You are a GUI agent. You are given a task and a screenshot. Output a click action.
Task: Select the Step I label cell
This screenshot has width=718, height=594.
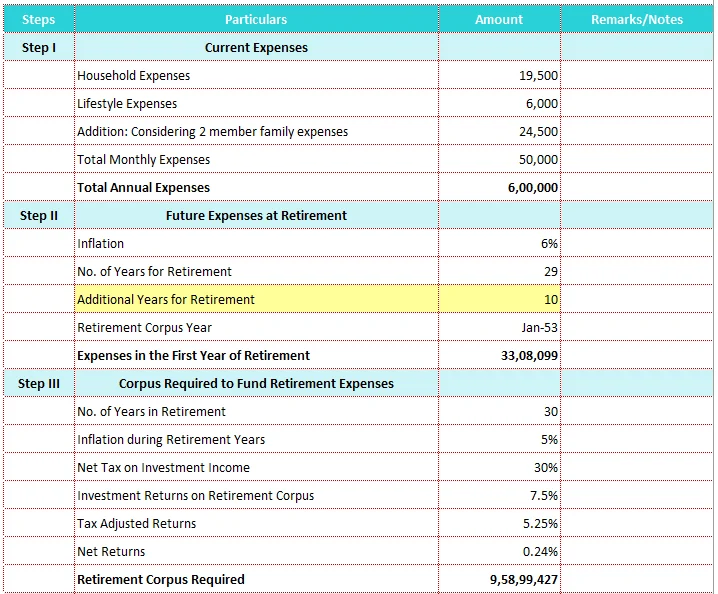pyautogui.click(x=38, y=47)
